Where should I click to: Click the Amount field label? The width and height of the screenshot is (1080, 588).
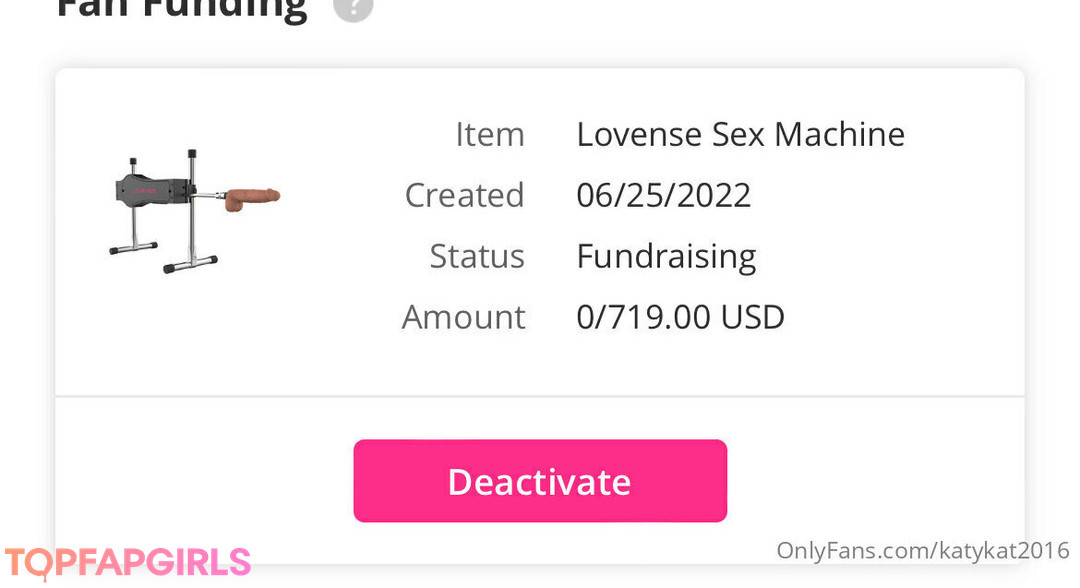click(x=463, y=317)
